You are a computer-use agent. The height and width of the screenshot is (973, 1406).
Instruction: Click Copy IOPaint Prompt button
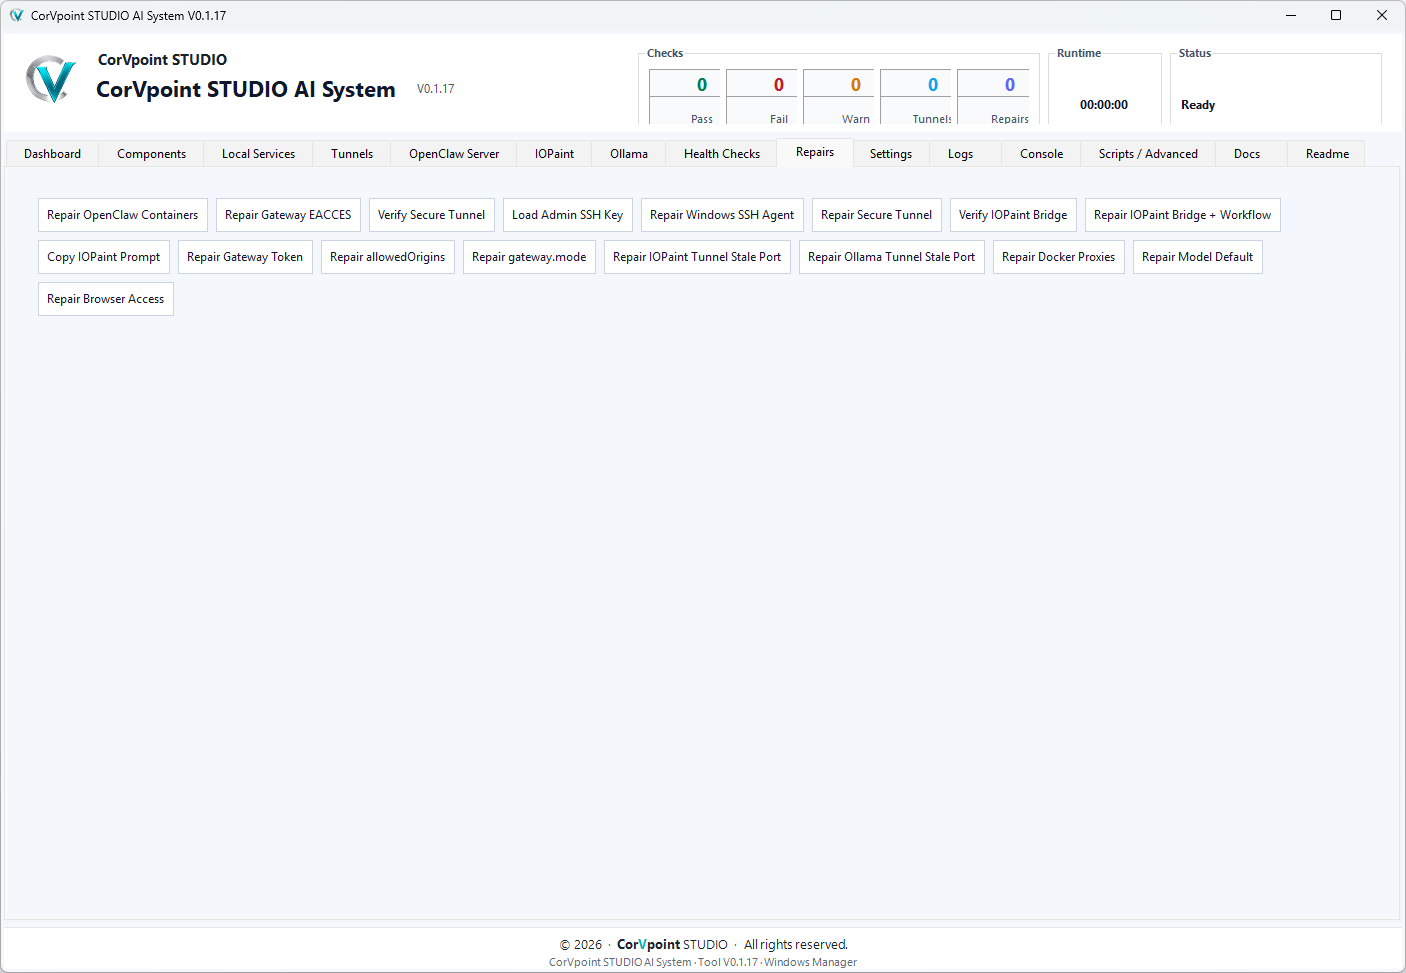pyautogui.click(x=104, y=257)
